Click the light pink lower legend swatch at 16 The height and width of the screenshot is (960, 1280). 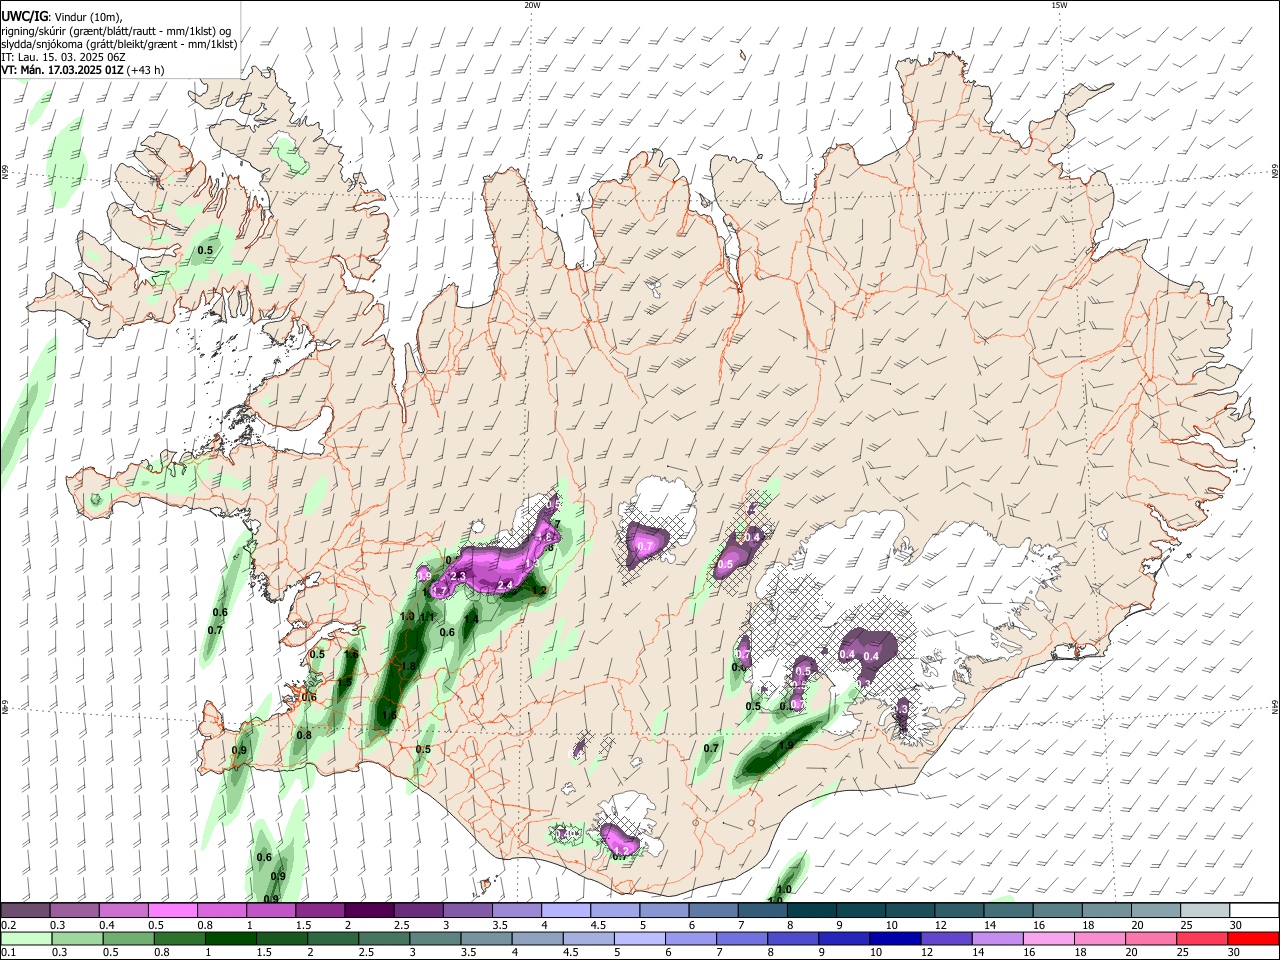[x=1049, y=938]
